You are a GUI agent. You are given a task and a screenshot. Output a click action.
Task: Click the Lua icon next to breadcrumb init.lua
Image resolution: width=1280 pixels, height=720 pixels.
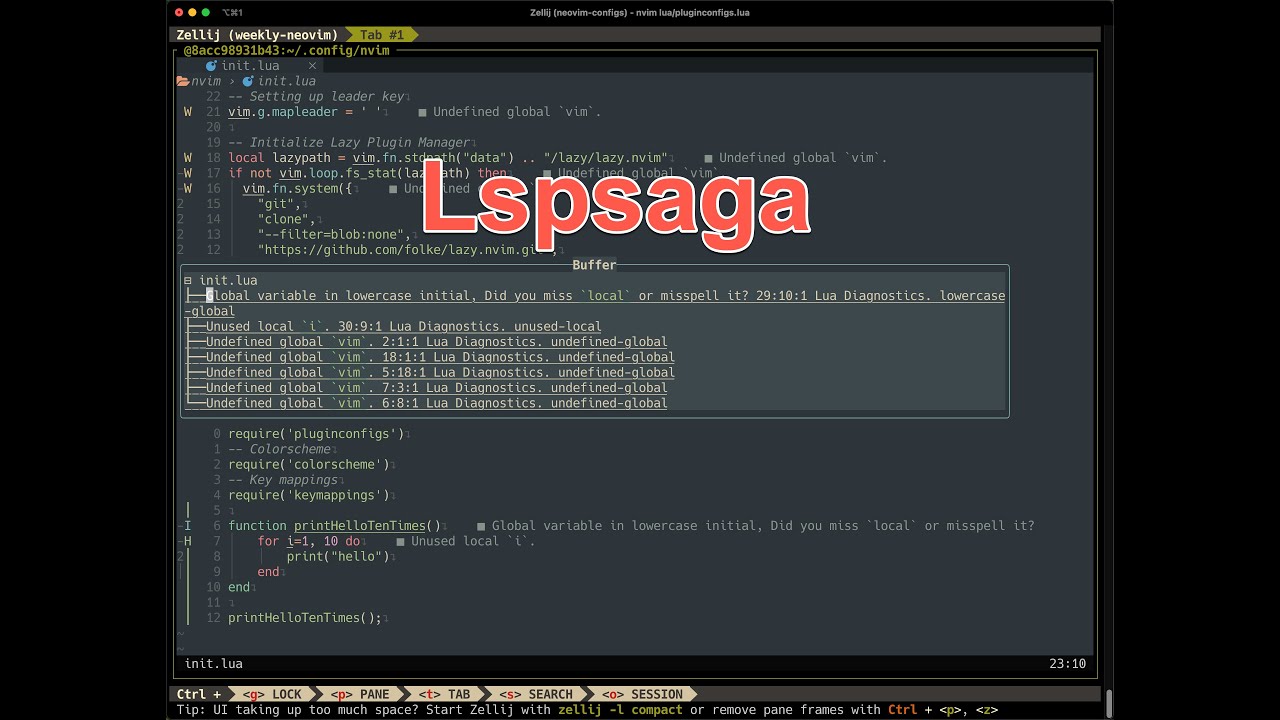point(248,81)
